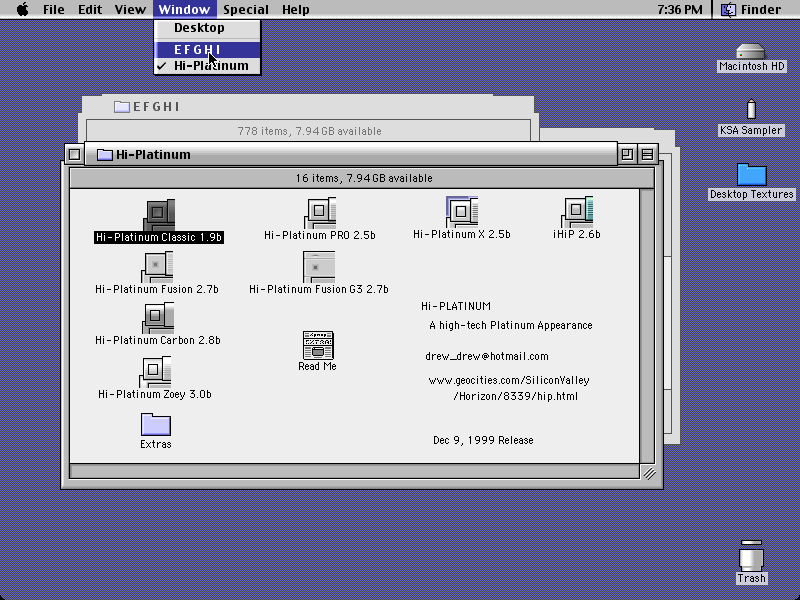The width and height of the screenshot is (800, 600).
Task: Click the menu bar clock showing 7:36 PM
Action: (680, 10)
